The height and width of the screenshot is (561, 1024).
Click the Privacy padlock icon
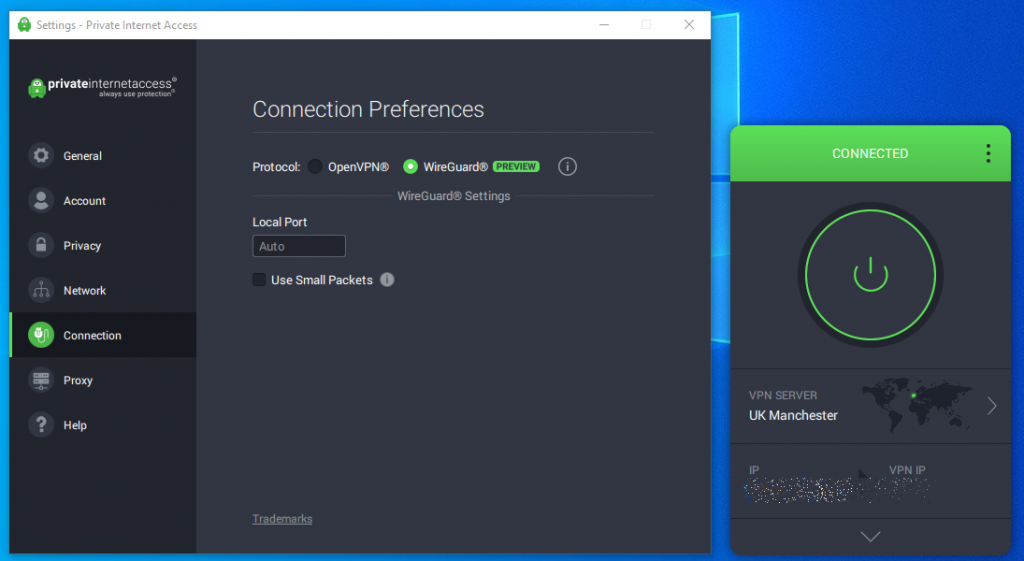coord(40,246)
